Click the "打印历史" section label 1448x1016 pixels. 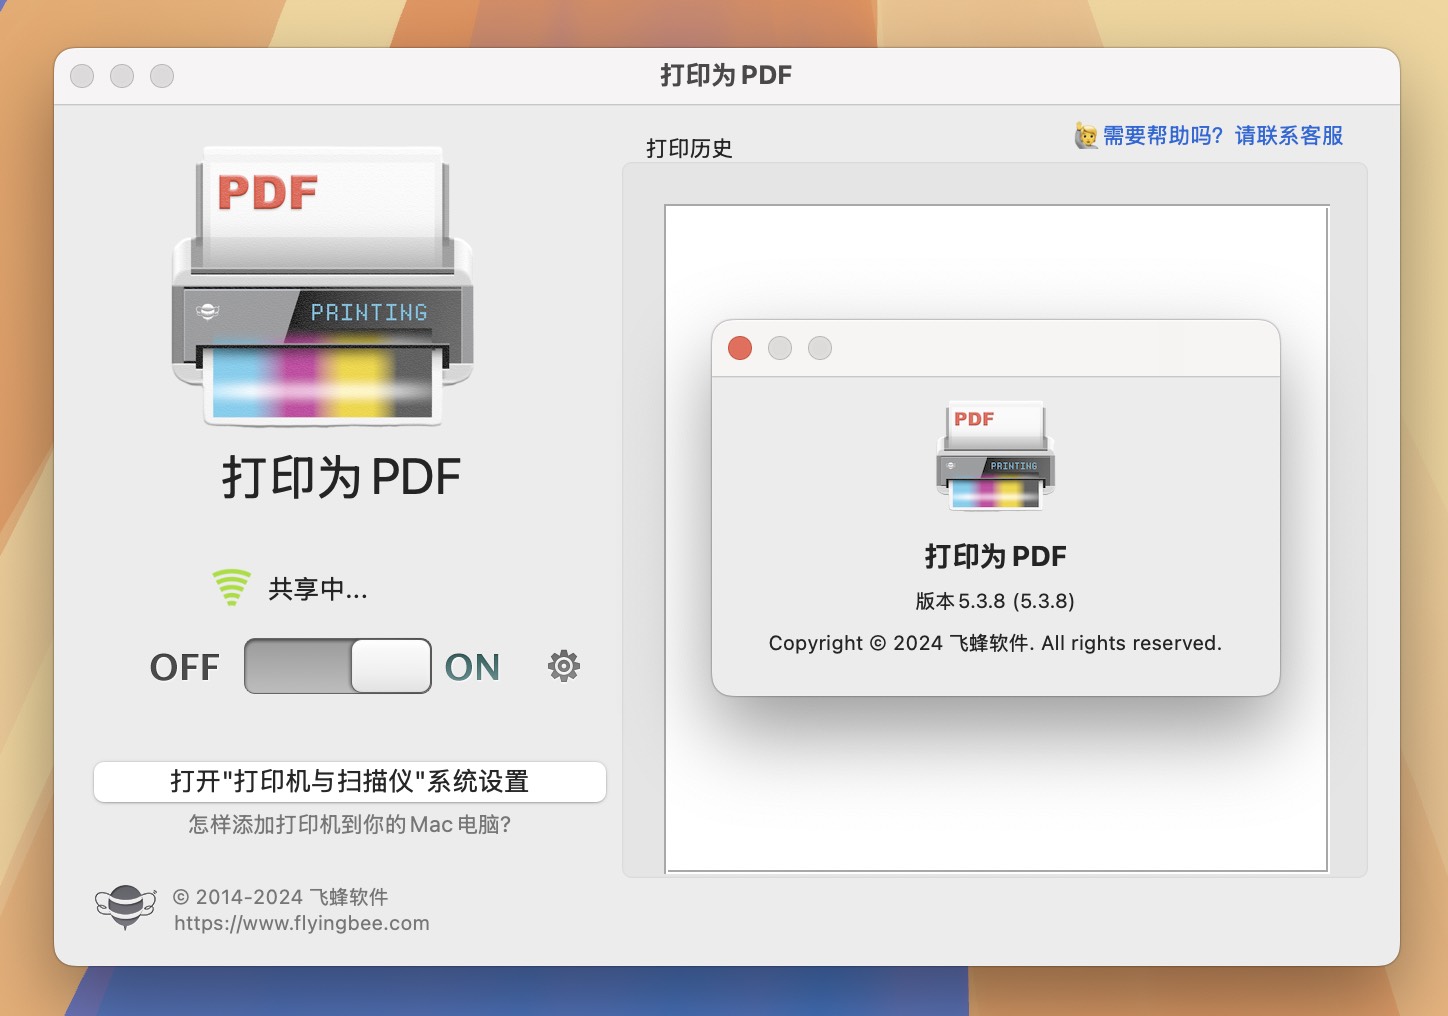pyautogui.click(x=689, y=148)
